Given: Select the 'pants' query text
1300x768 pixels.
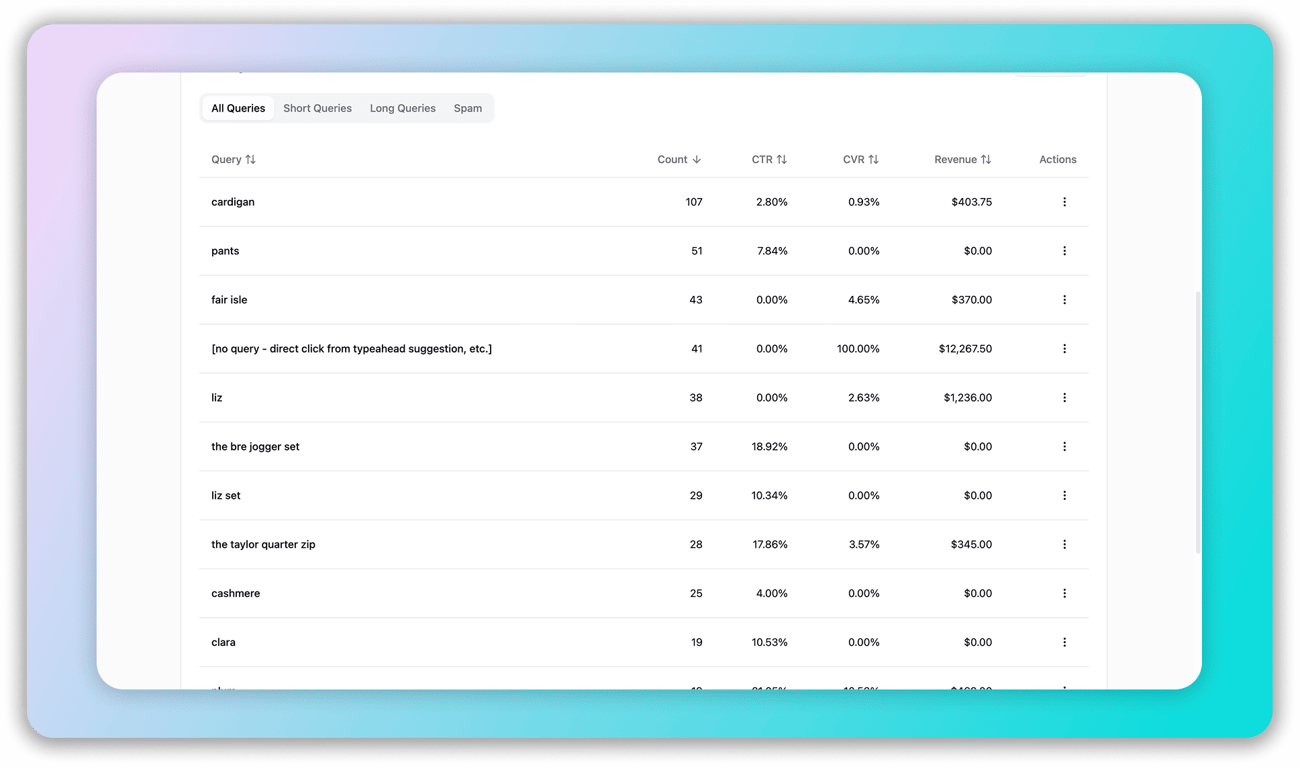Looking at the screenshot, I should click(x=225, y=251).
